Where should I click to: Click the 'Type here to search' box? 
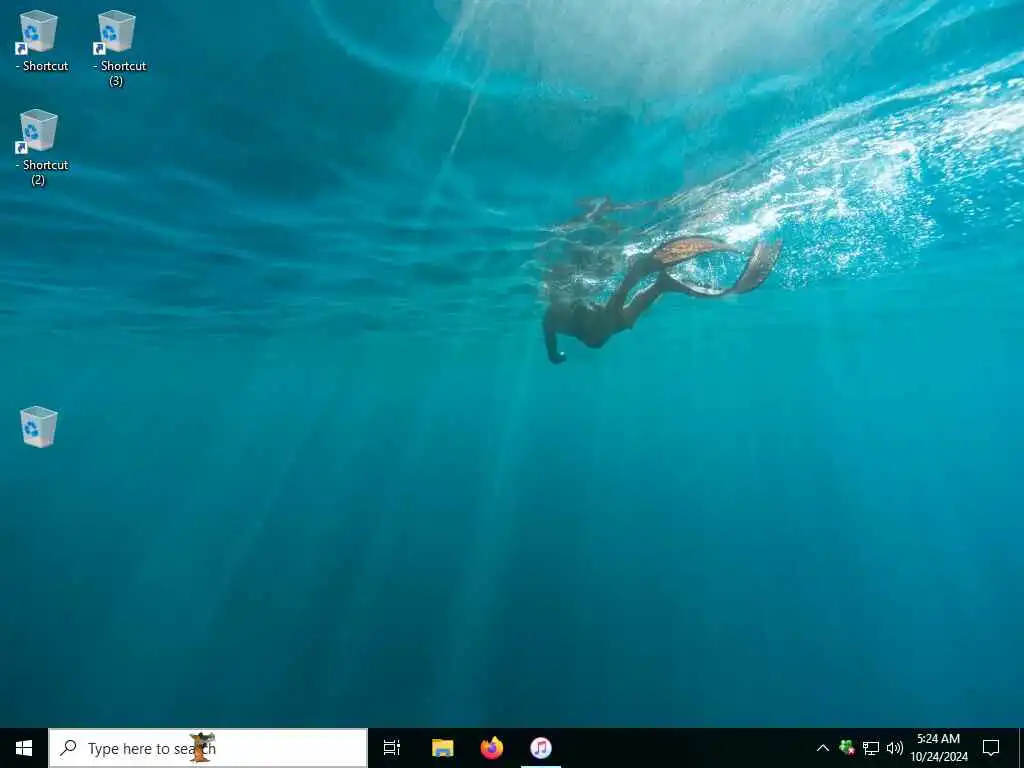(208, 748)
